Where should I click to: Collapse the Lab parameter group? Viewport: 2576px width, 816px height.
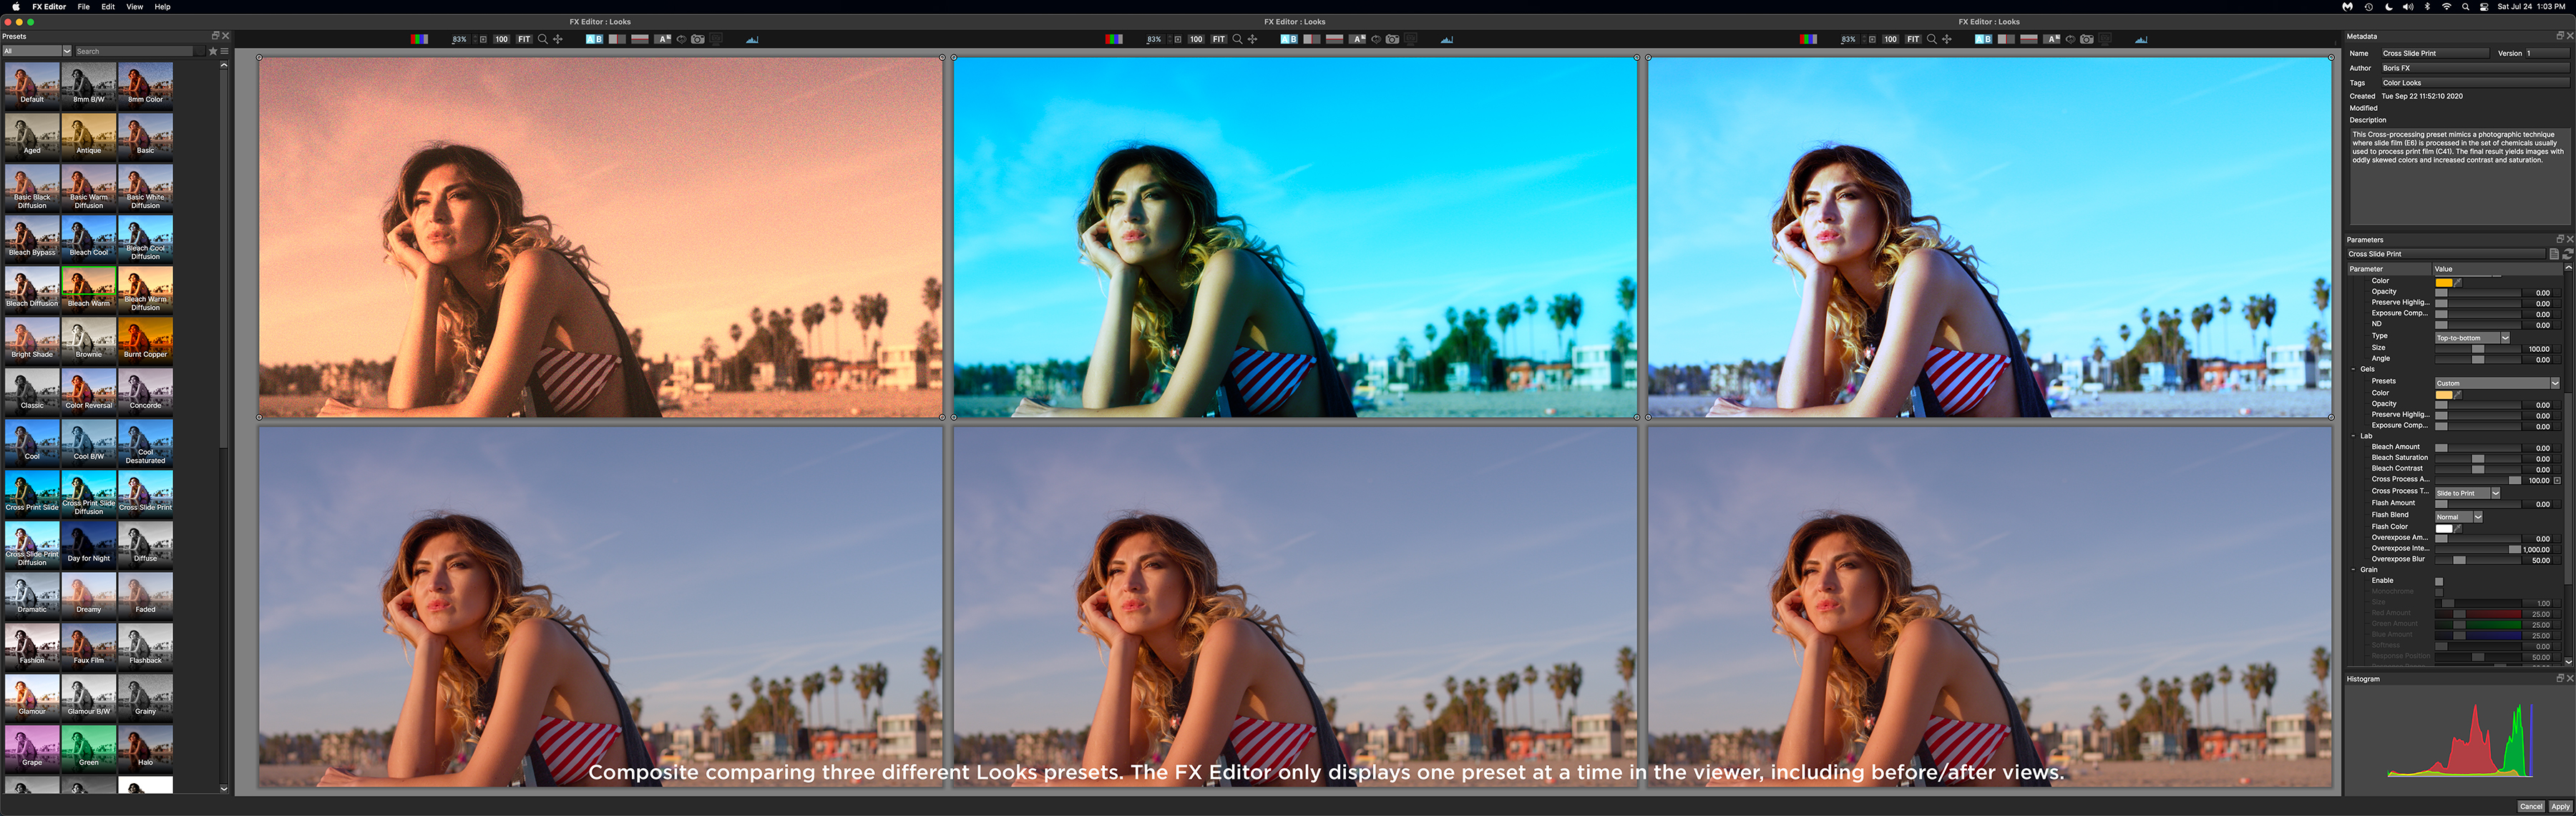[x=2353, y=436]
